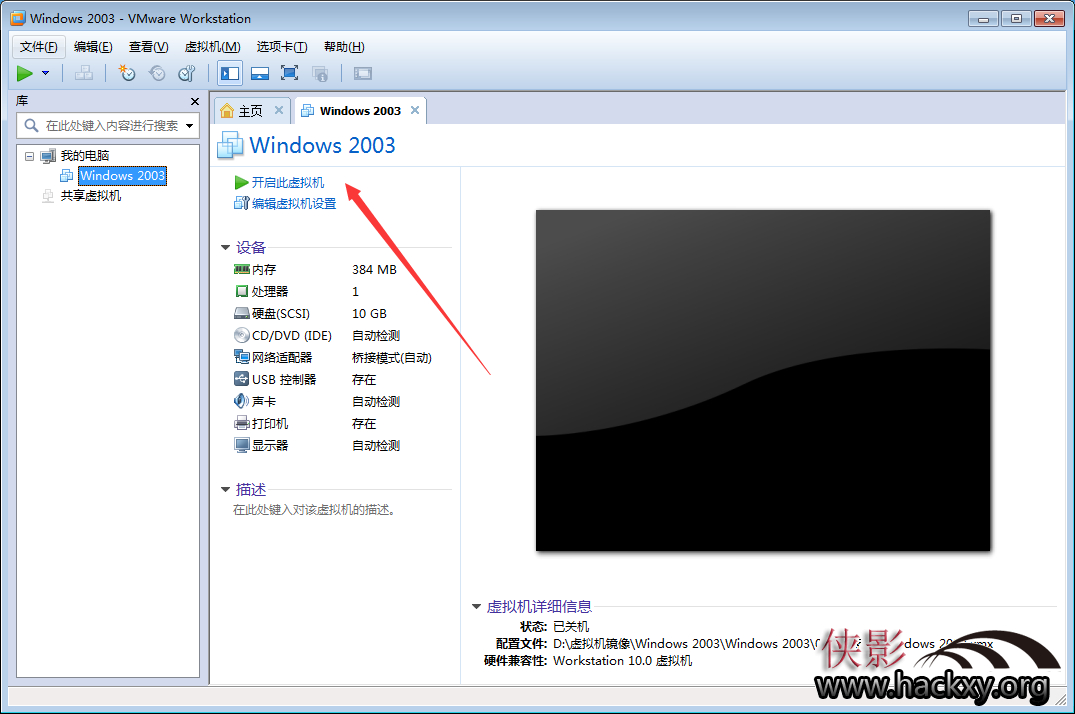Screen dimensions: 1075x714
Task: Collapse the 我的电脑 tree node
Action: coord(29,156)
